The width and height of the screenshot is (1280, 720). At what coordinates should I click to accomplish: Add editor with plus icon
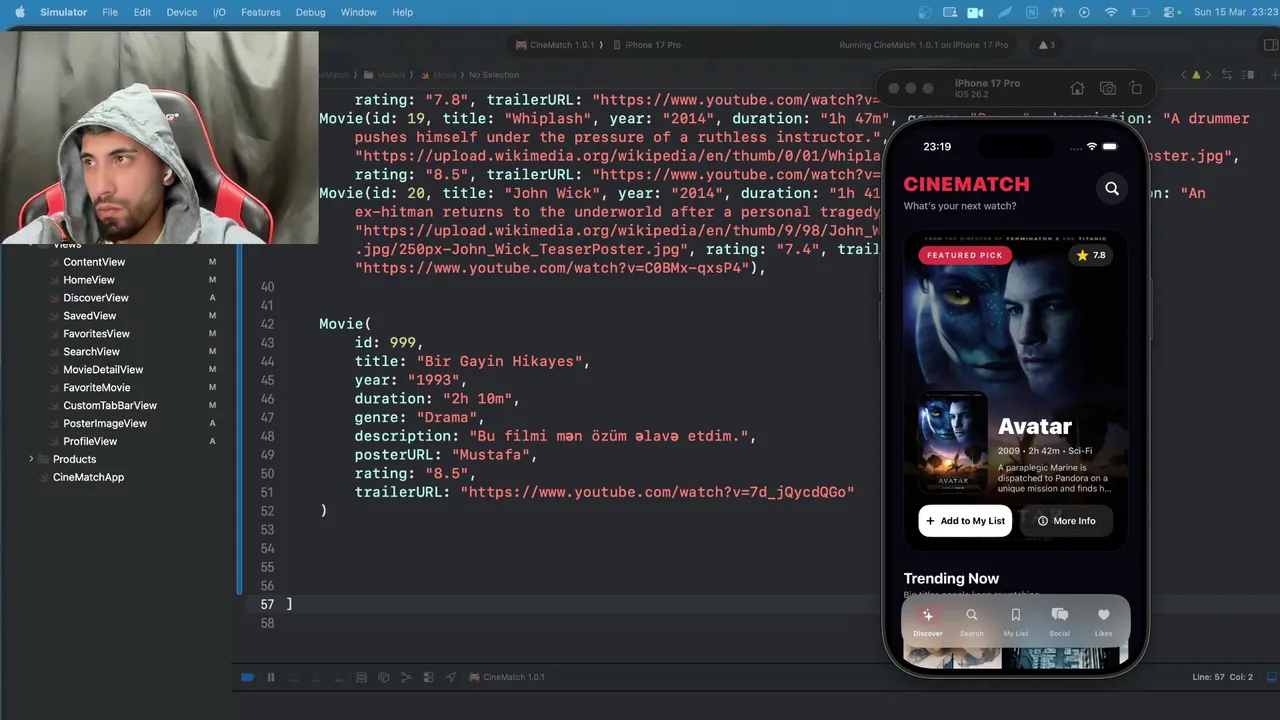pyautogui.click(x=1273, y=75)
